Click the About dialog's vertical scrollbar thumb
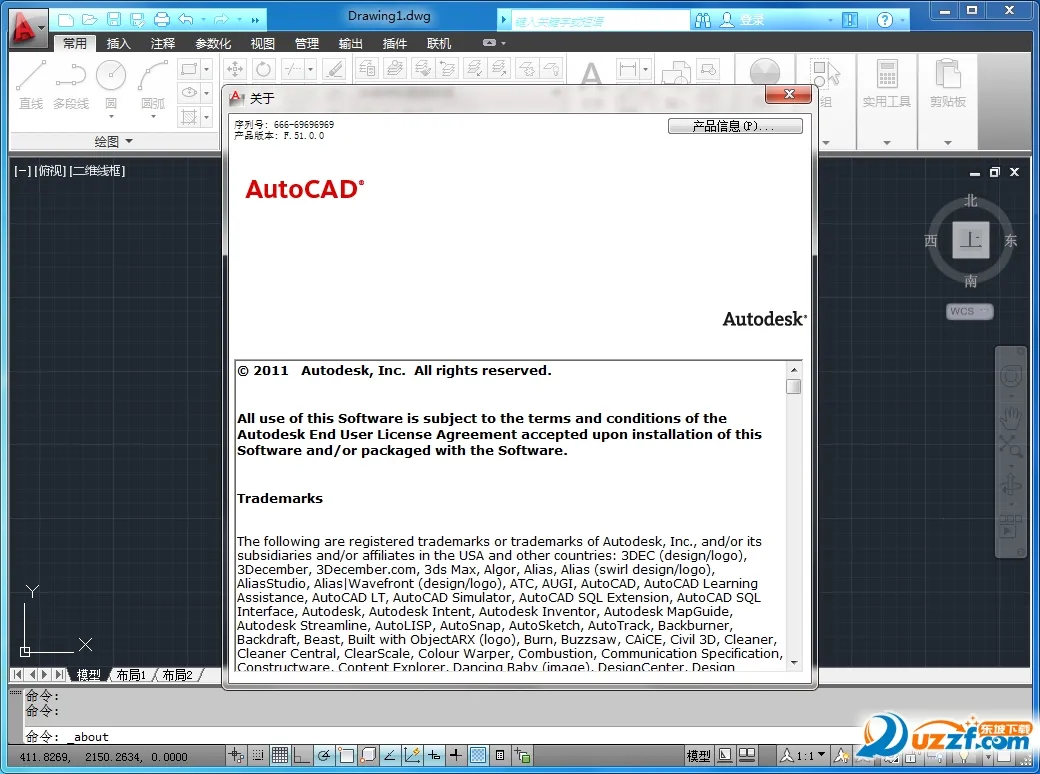Image resolution: width=1040 pixels, height=774 pixels. tap(793, 387)
